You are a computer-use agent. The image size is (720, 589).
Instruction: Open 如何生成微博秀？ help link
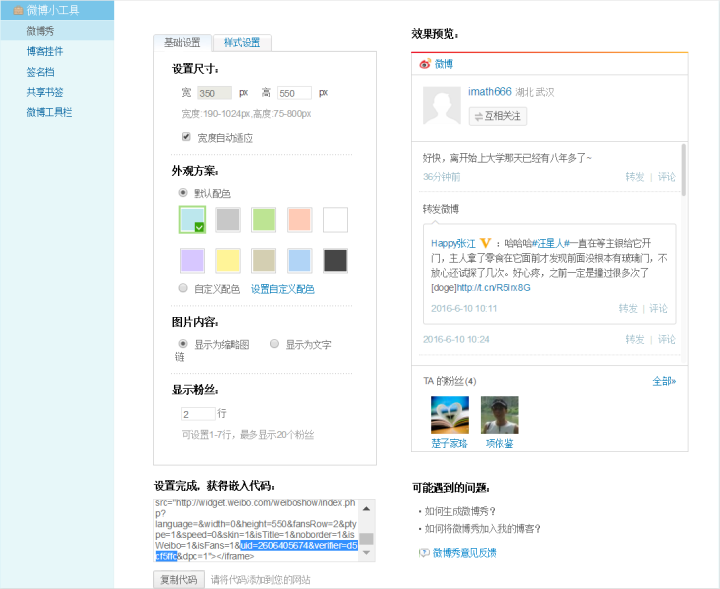[x=461, y=511]
